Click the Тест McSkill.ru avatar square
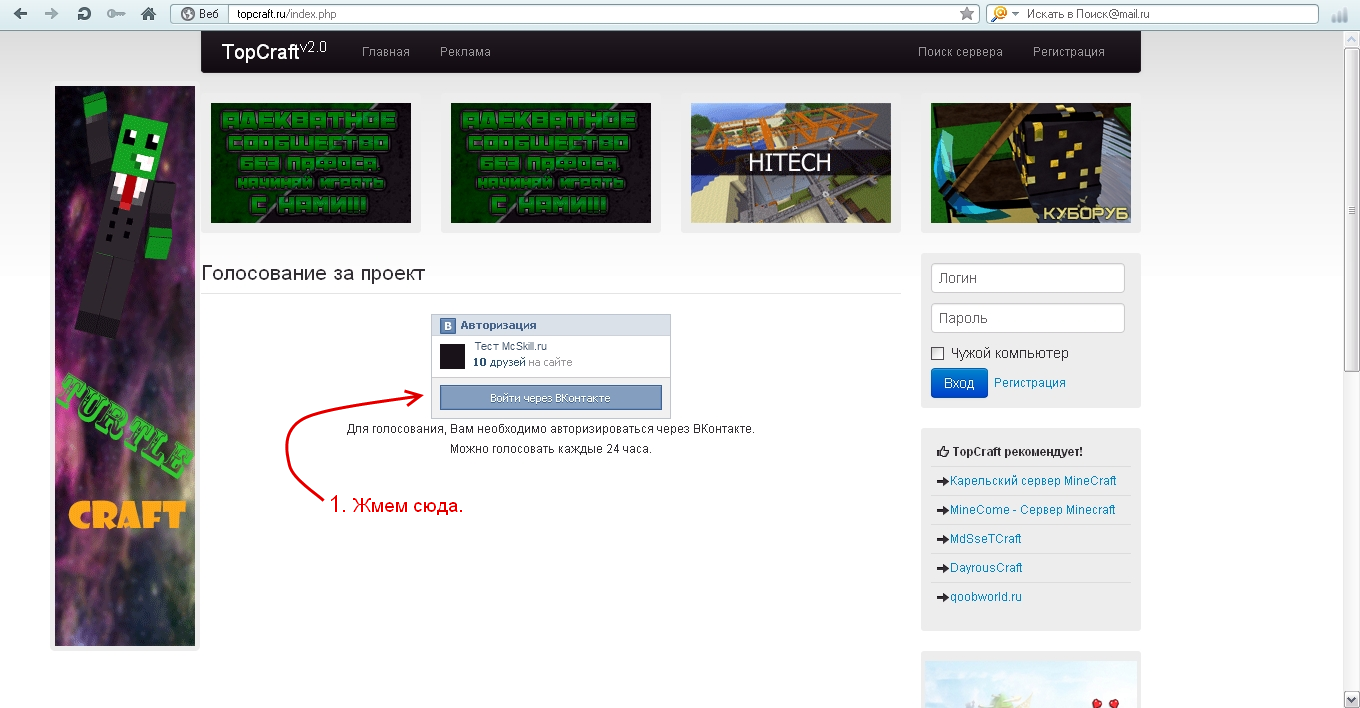 (x=453, y=356)
